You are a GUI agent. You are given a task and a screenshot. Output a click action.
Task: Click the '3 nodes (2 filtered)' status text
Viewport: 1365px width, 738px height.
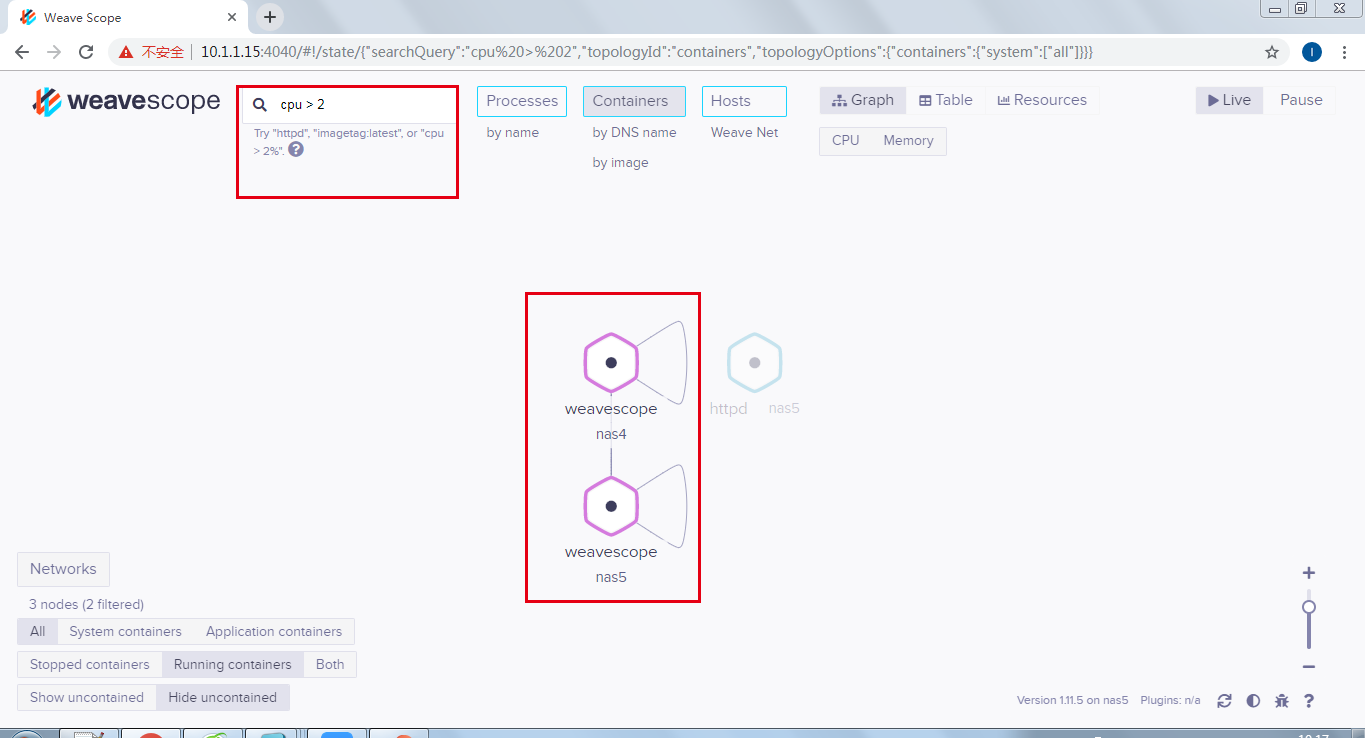(x=86, y=605)
